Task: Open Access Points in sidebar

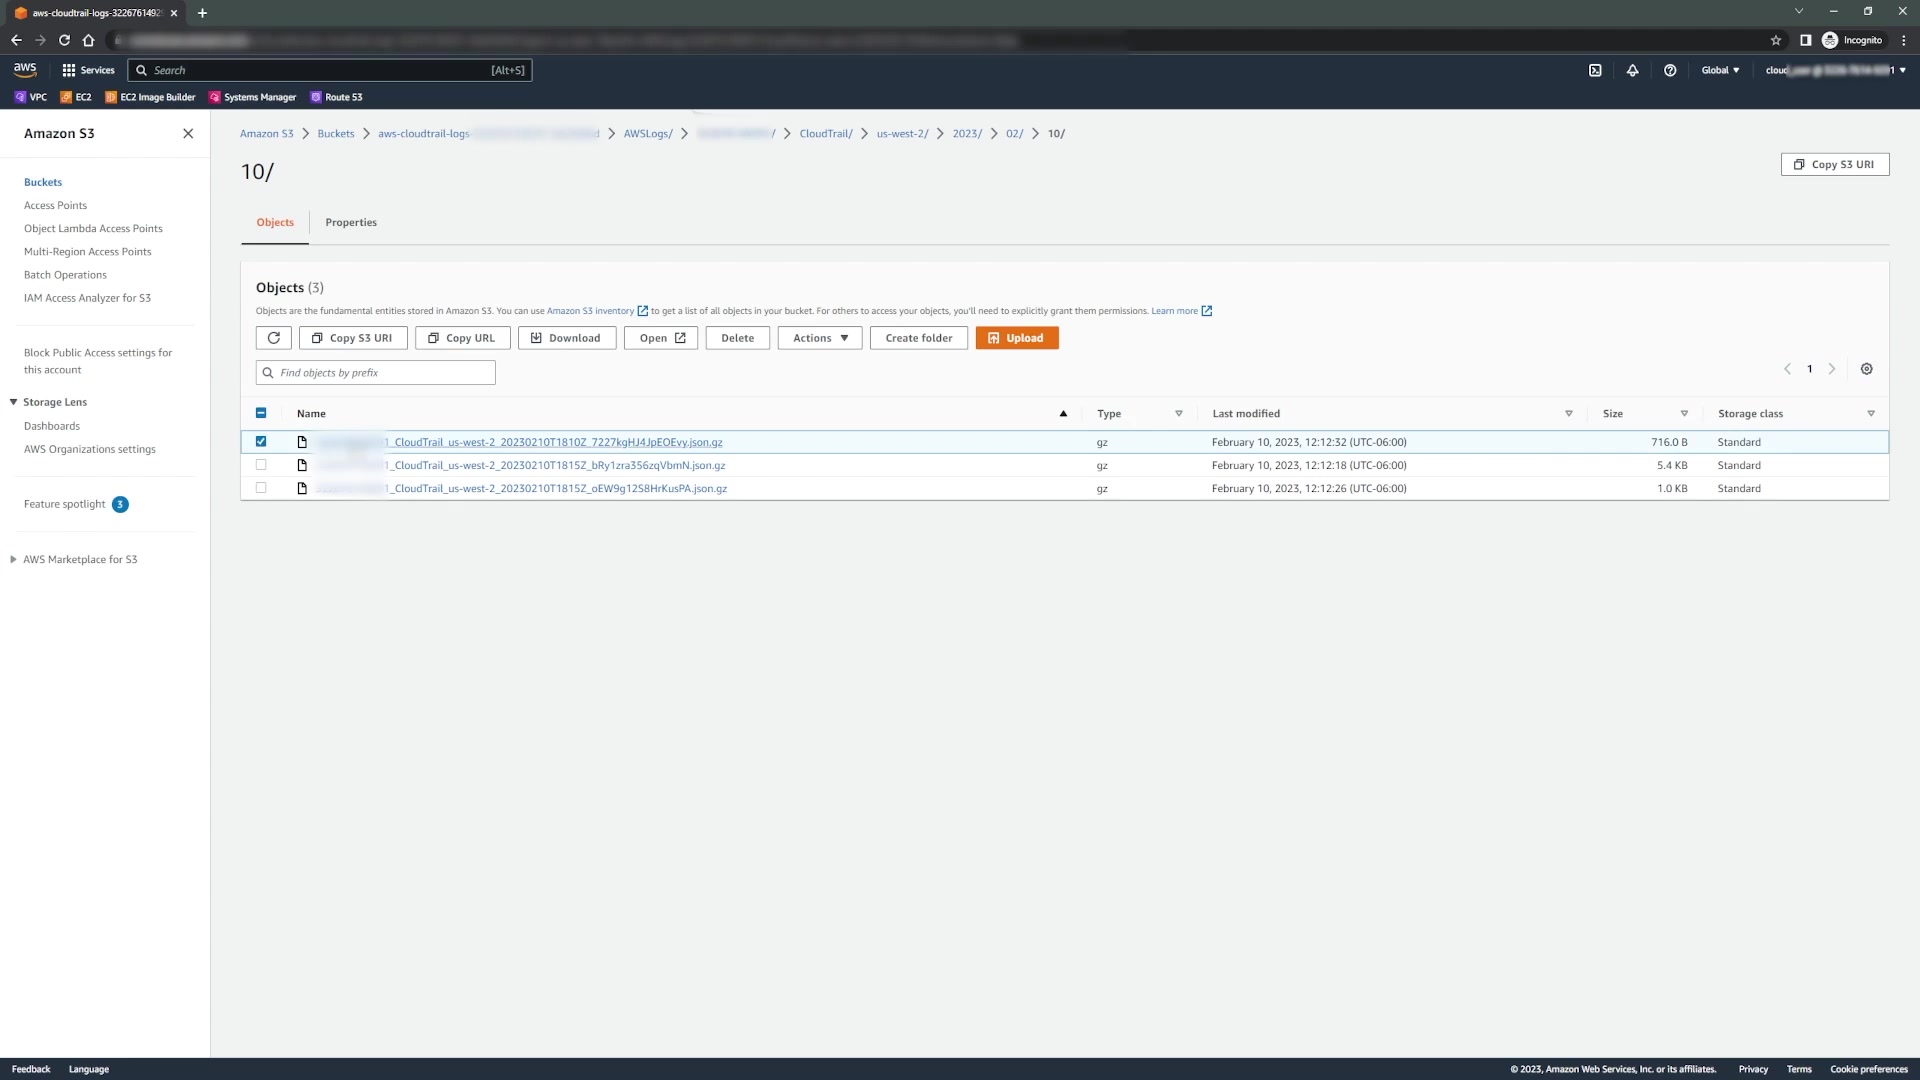Action: pyautogui.click(x=55, y=205)
